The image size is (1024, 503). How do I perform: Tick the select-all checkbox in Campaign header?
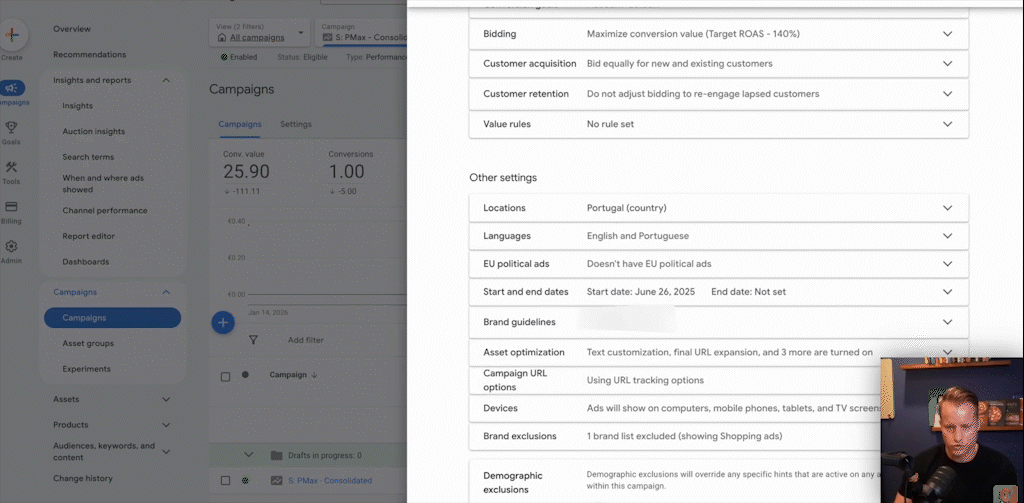click(225, 376)
